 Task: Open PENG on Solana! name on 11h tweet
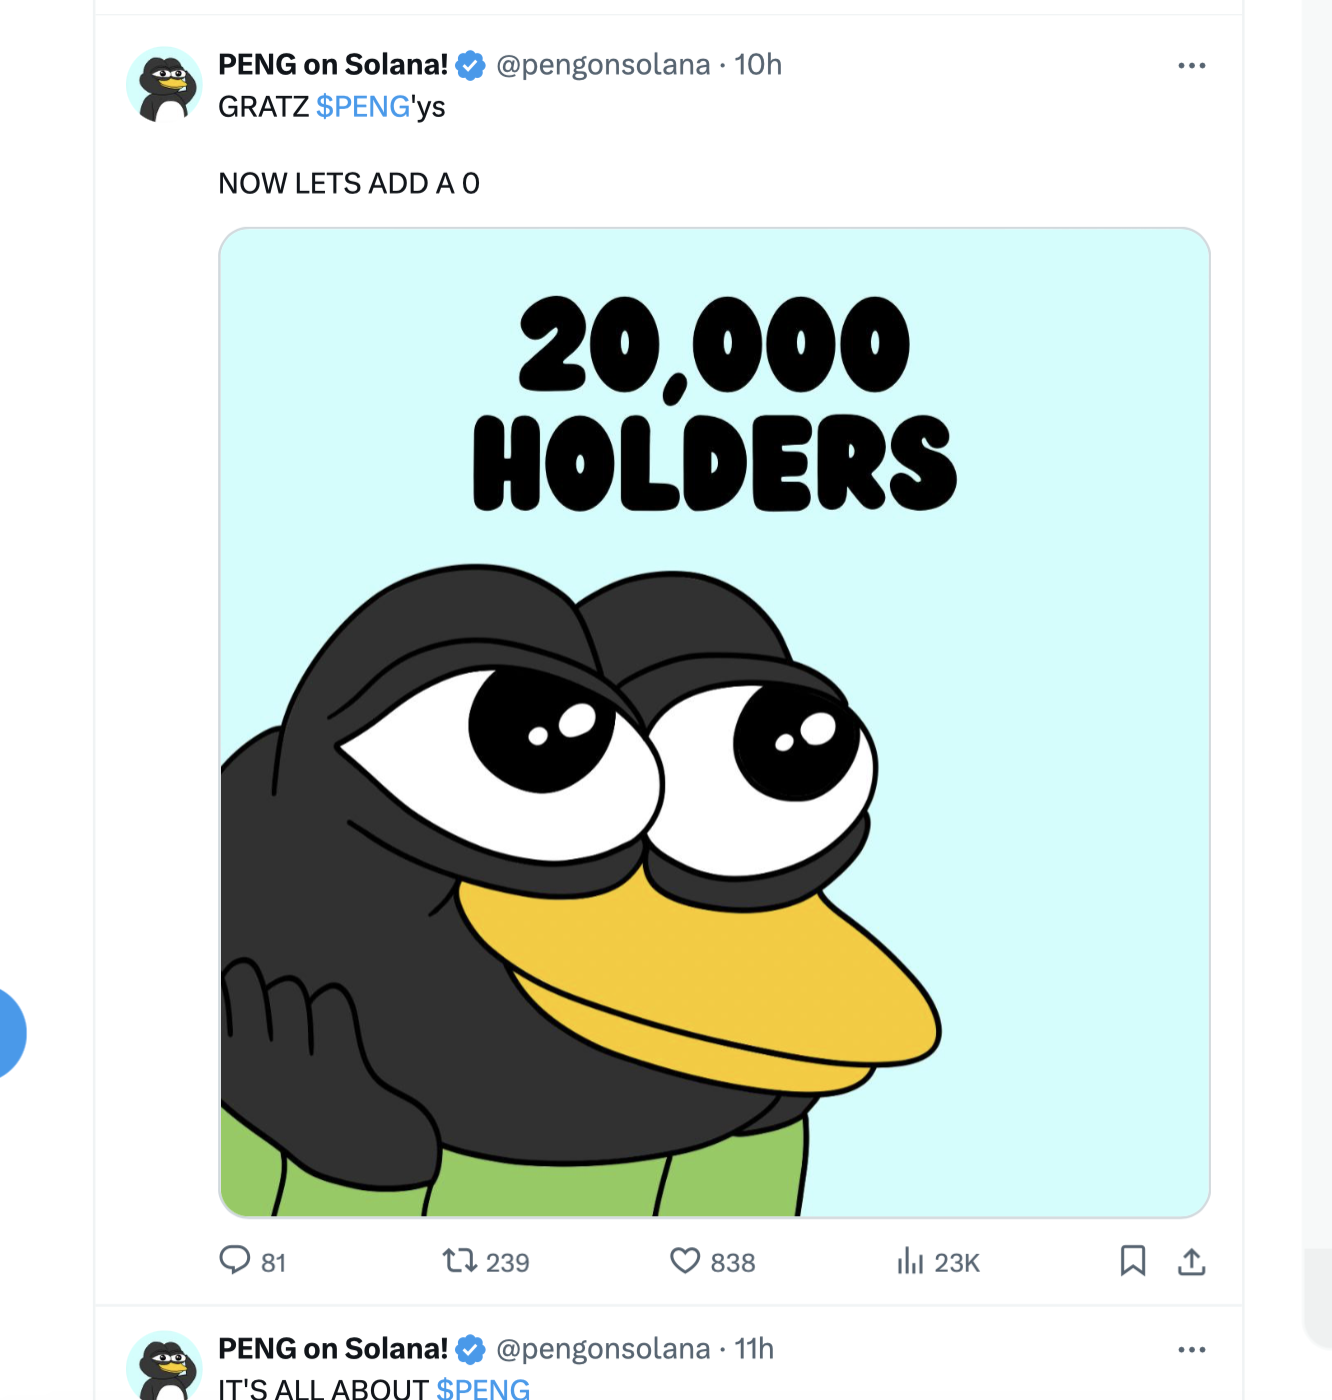click(333, 1349)
